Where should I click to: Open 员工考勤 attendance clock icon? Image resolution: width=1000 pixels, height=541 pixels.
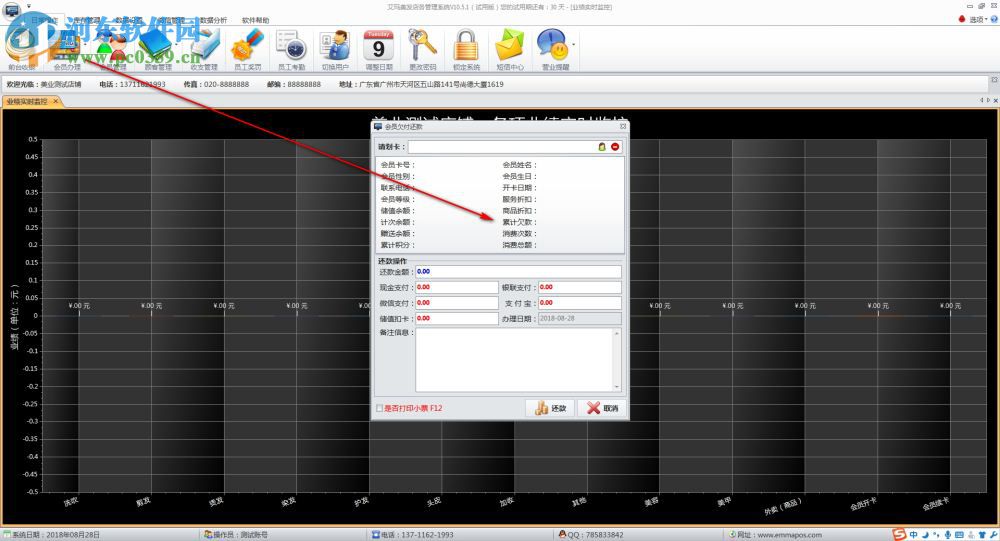(292, 50)
